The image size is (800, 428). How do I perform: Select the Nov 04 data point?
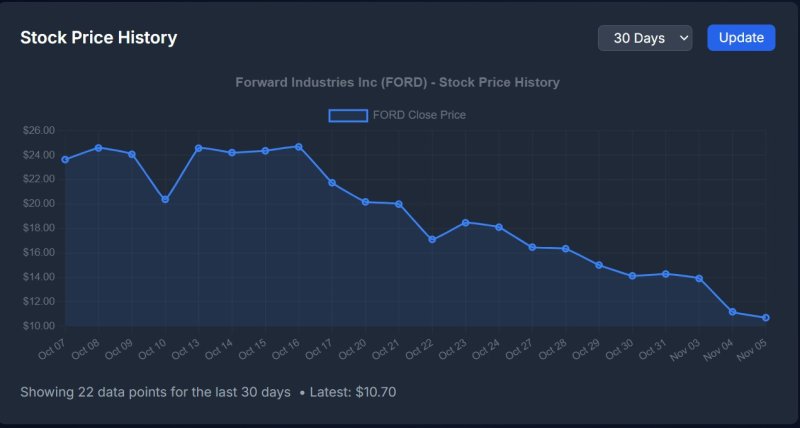(x=732, y=312)
